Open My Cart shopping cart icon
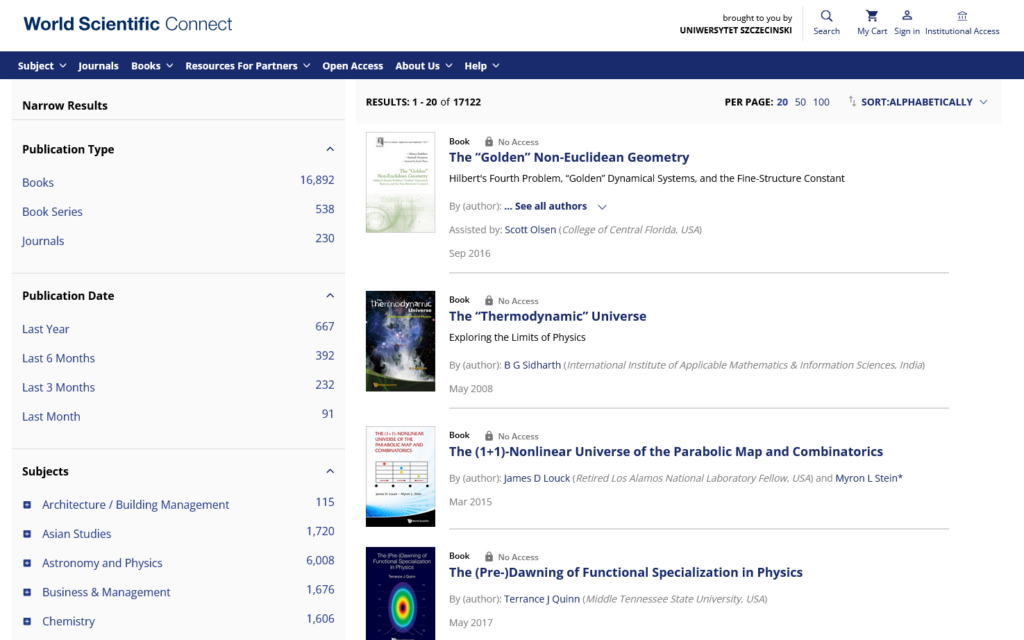Screen dimensions: 1024x640 pyautogui.click(x=871, y=16)
